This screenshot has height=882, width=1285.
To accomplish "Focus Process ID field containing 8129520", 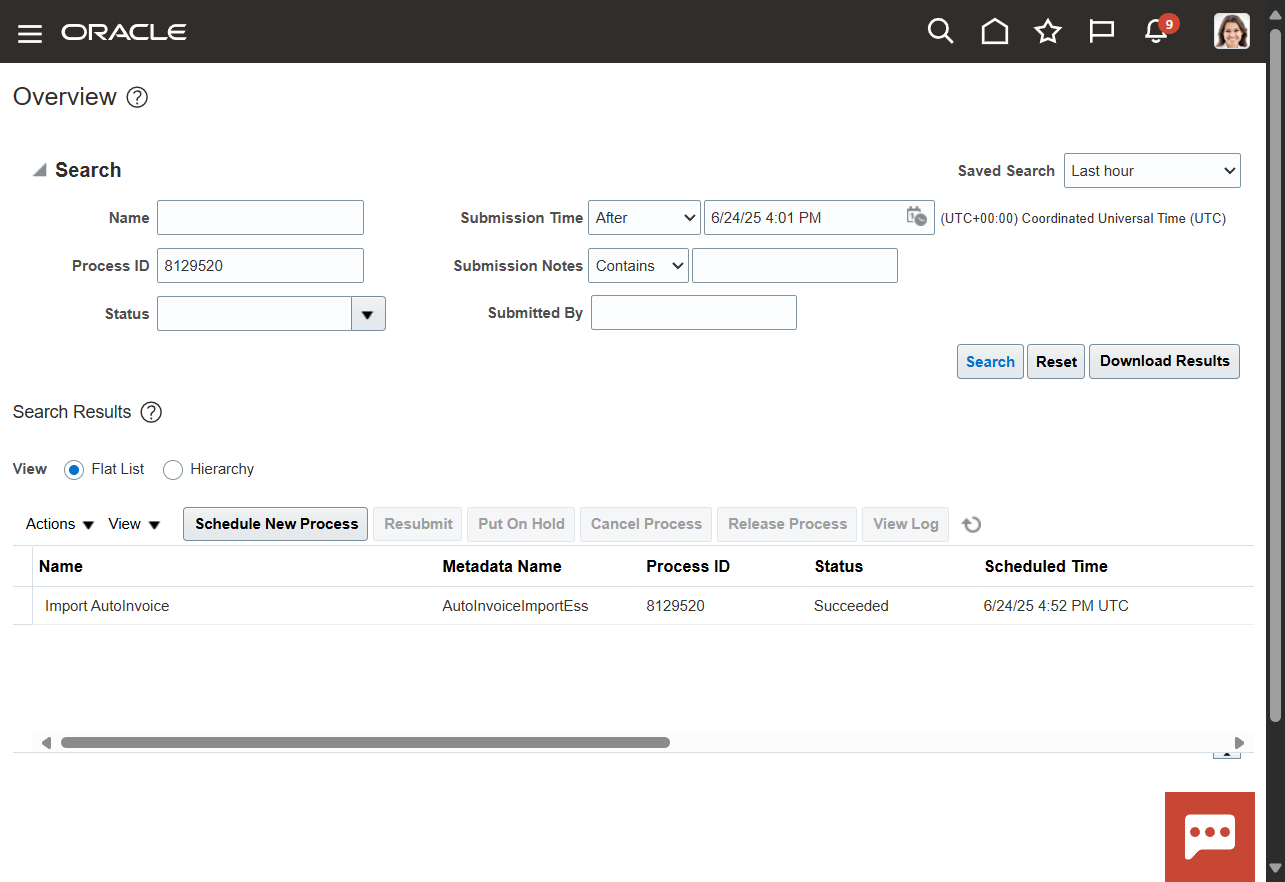I will [x=260, y=266].
